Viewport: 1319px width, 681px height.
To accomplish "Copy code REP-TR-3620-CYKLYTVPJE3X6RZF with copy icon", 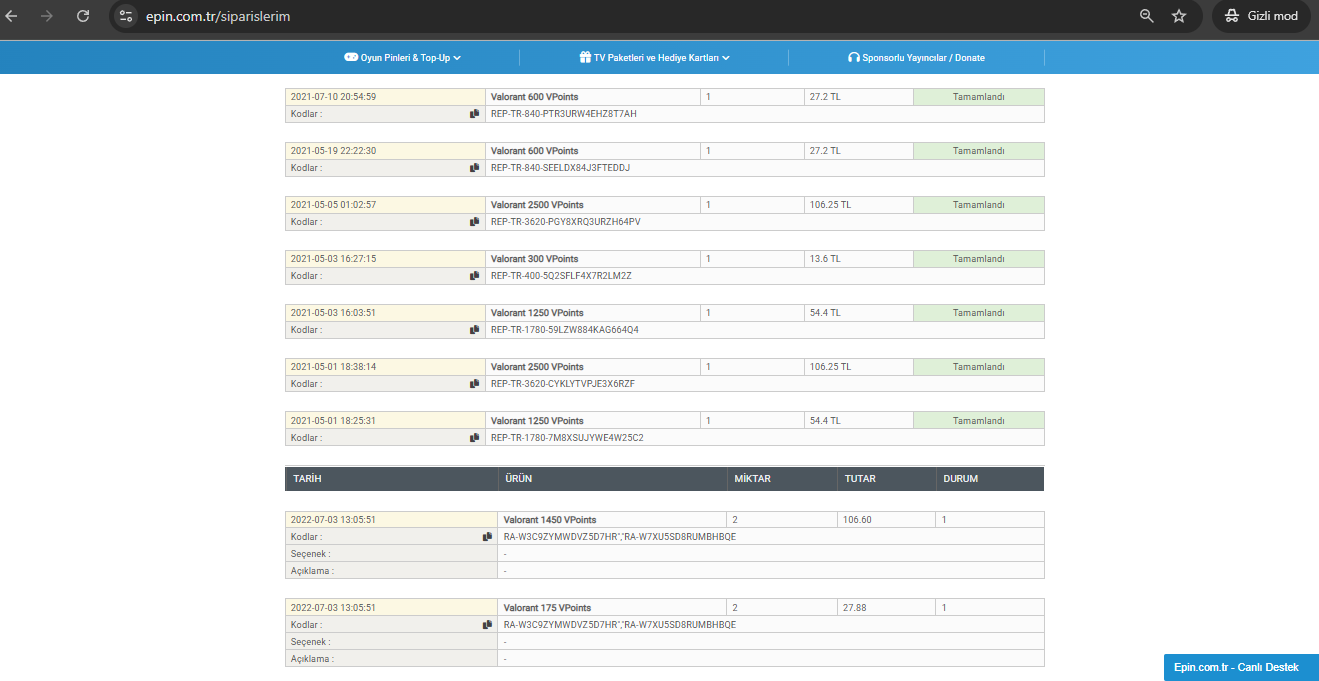I will coord(475,384).
